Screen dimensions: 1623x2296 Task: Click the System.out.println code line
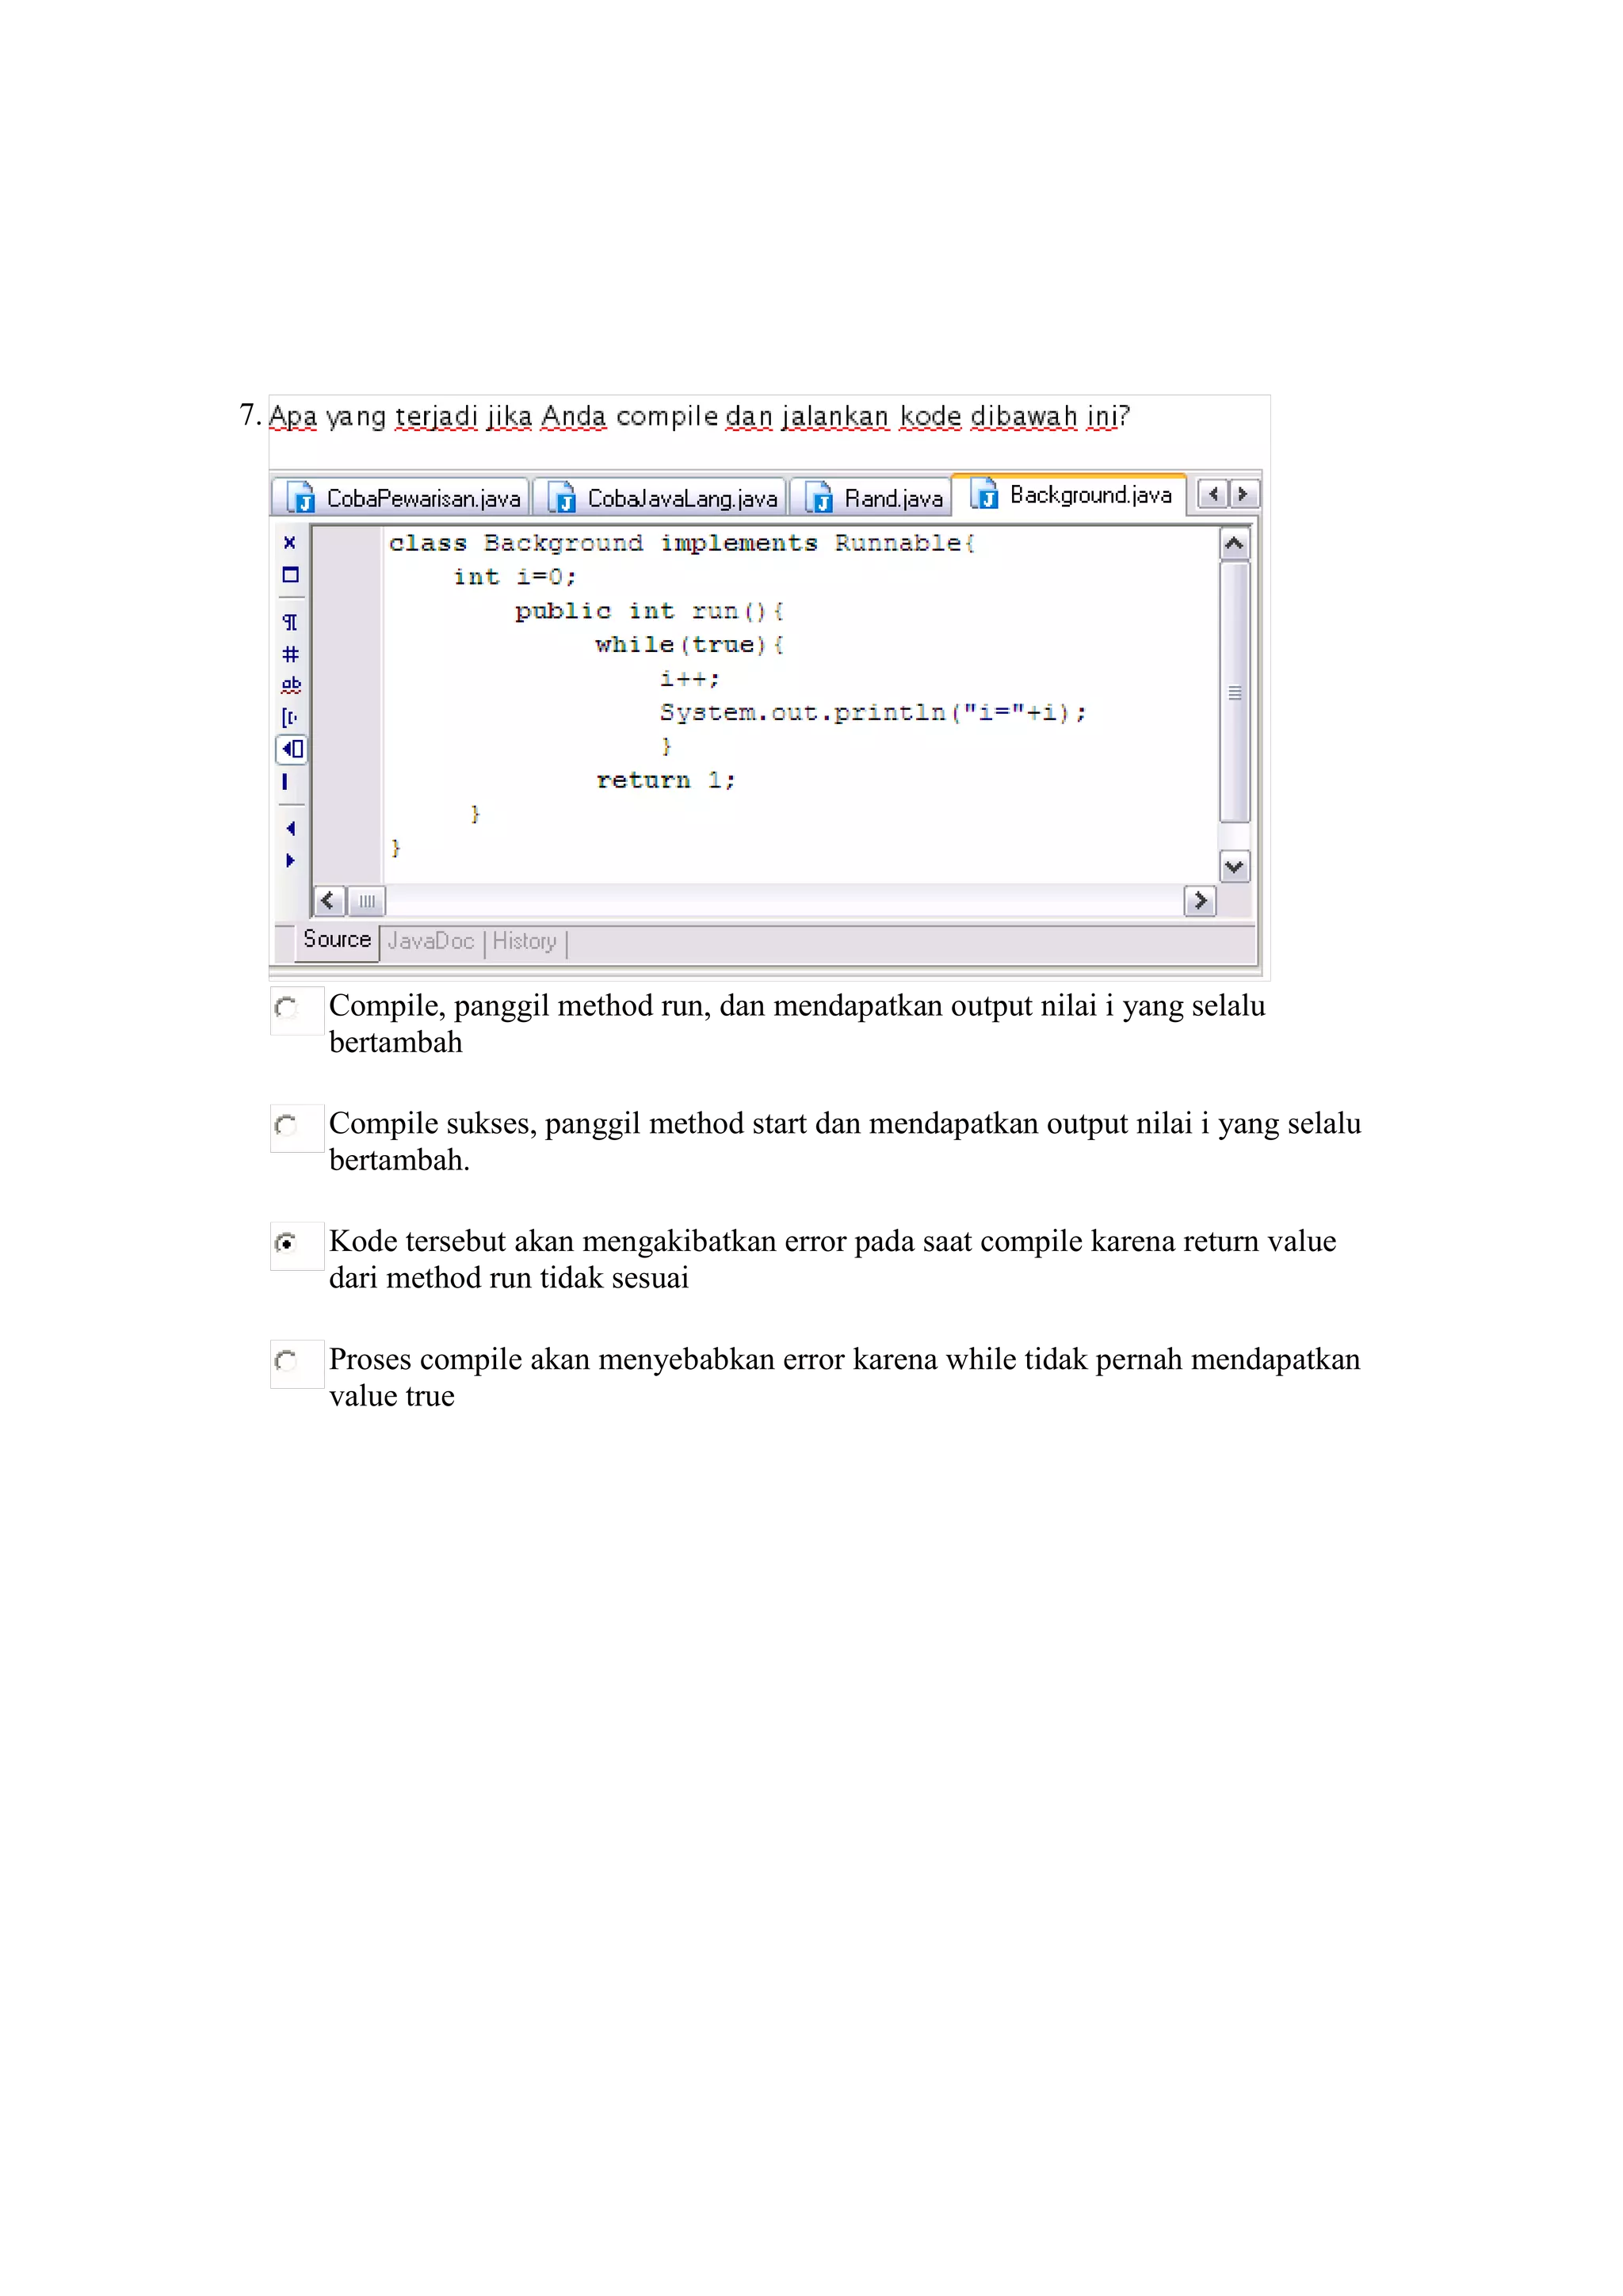pyautogui.click(x=873, y=713)
